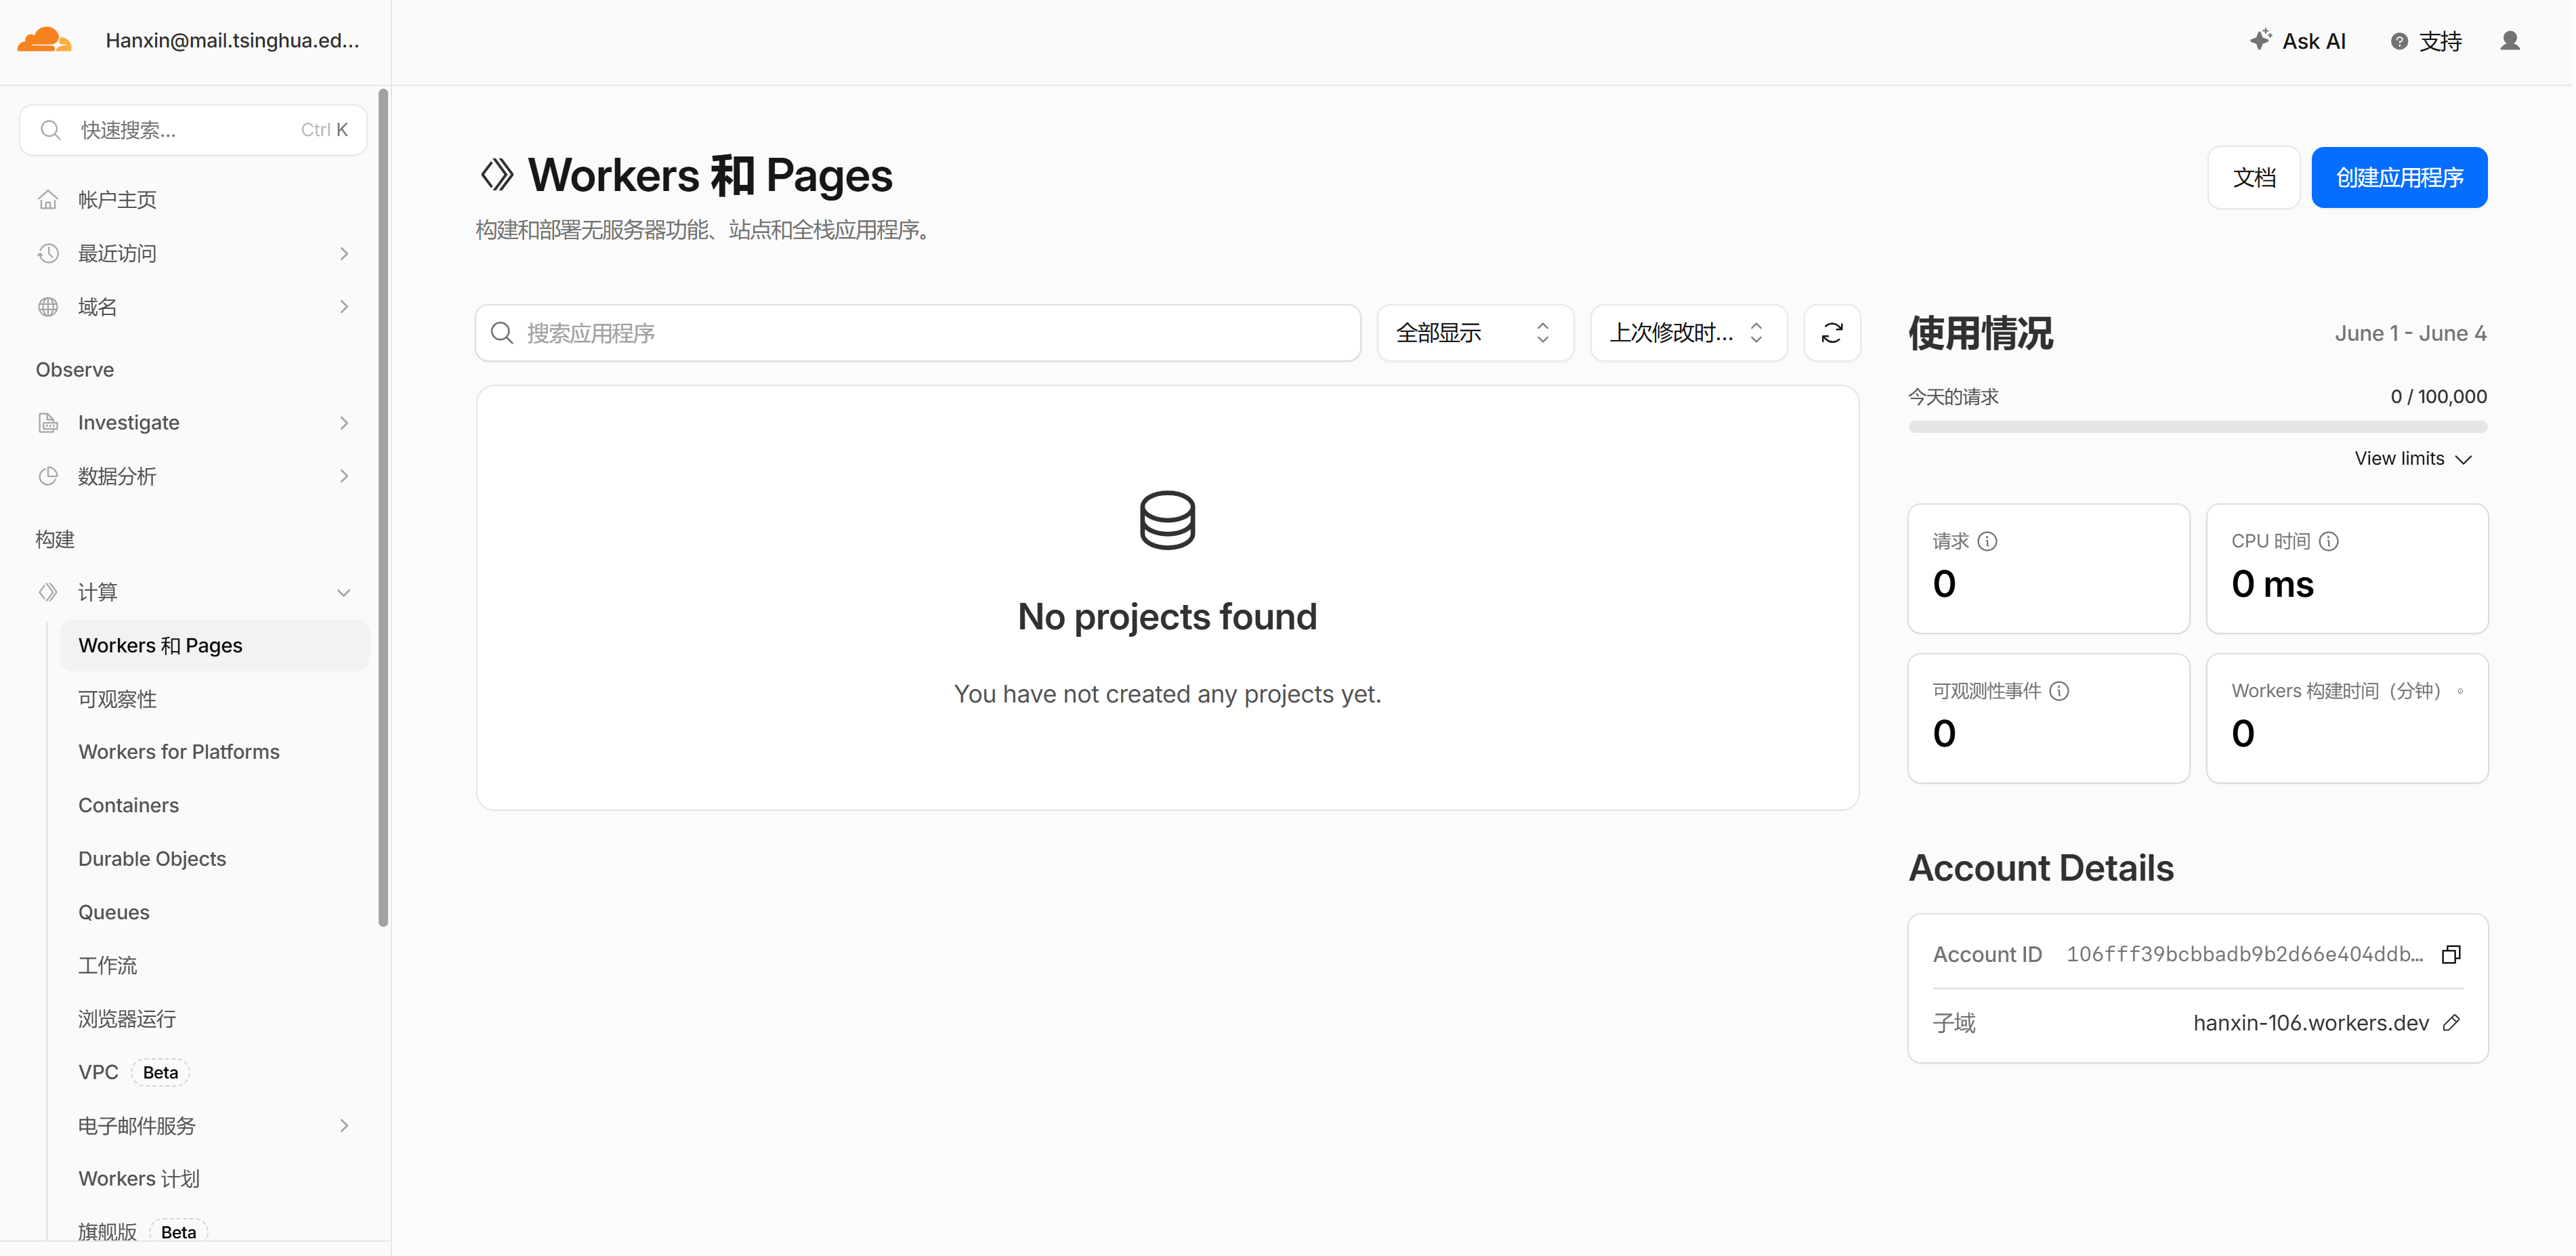Click the 文档 button
The width and height of the screenshot is (2576, 1256).
2254,177
